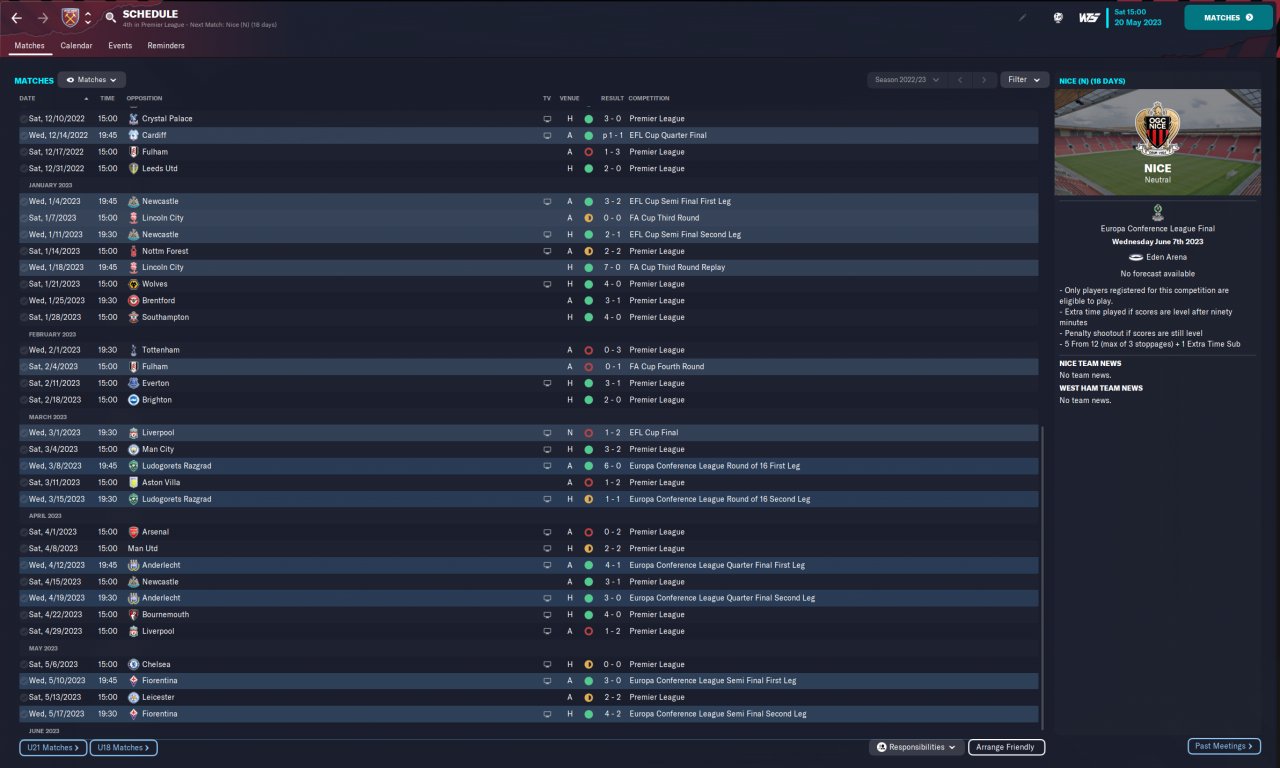Click the Tottenham club badge

point(133,350)
